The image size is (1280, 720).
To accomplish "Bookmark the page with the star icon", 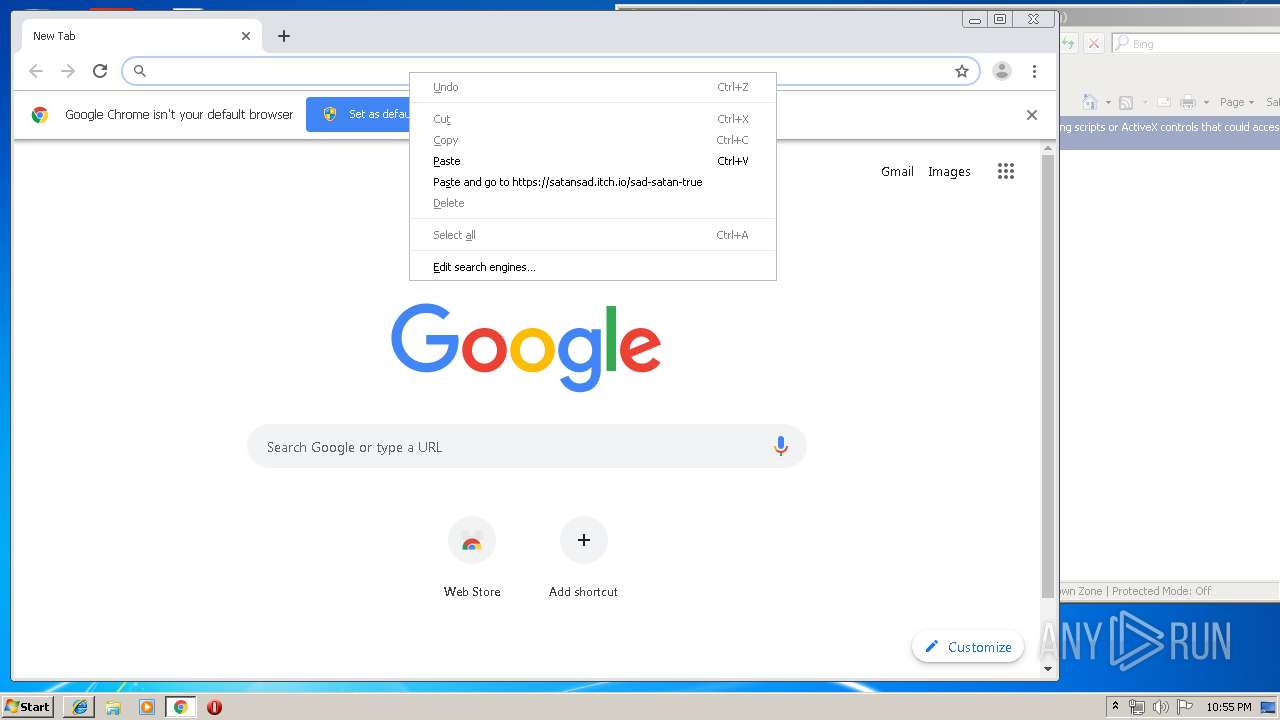I will point(962,71).
